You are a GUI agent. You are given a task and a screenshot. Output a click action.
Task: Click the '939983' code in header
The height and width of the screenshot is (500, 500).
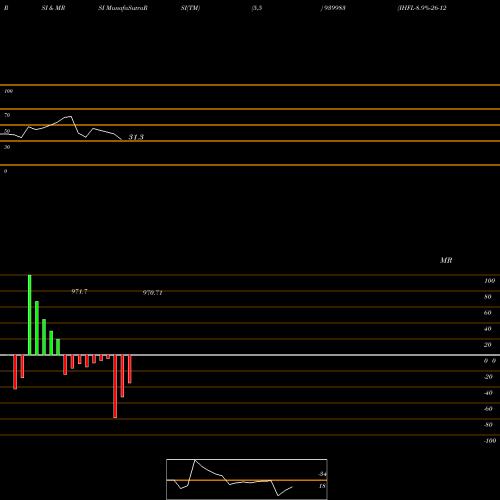(334, 8)
